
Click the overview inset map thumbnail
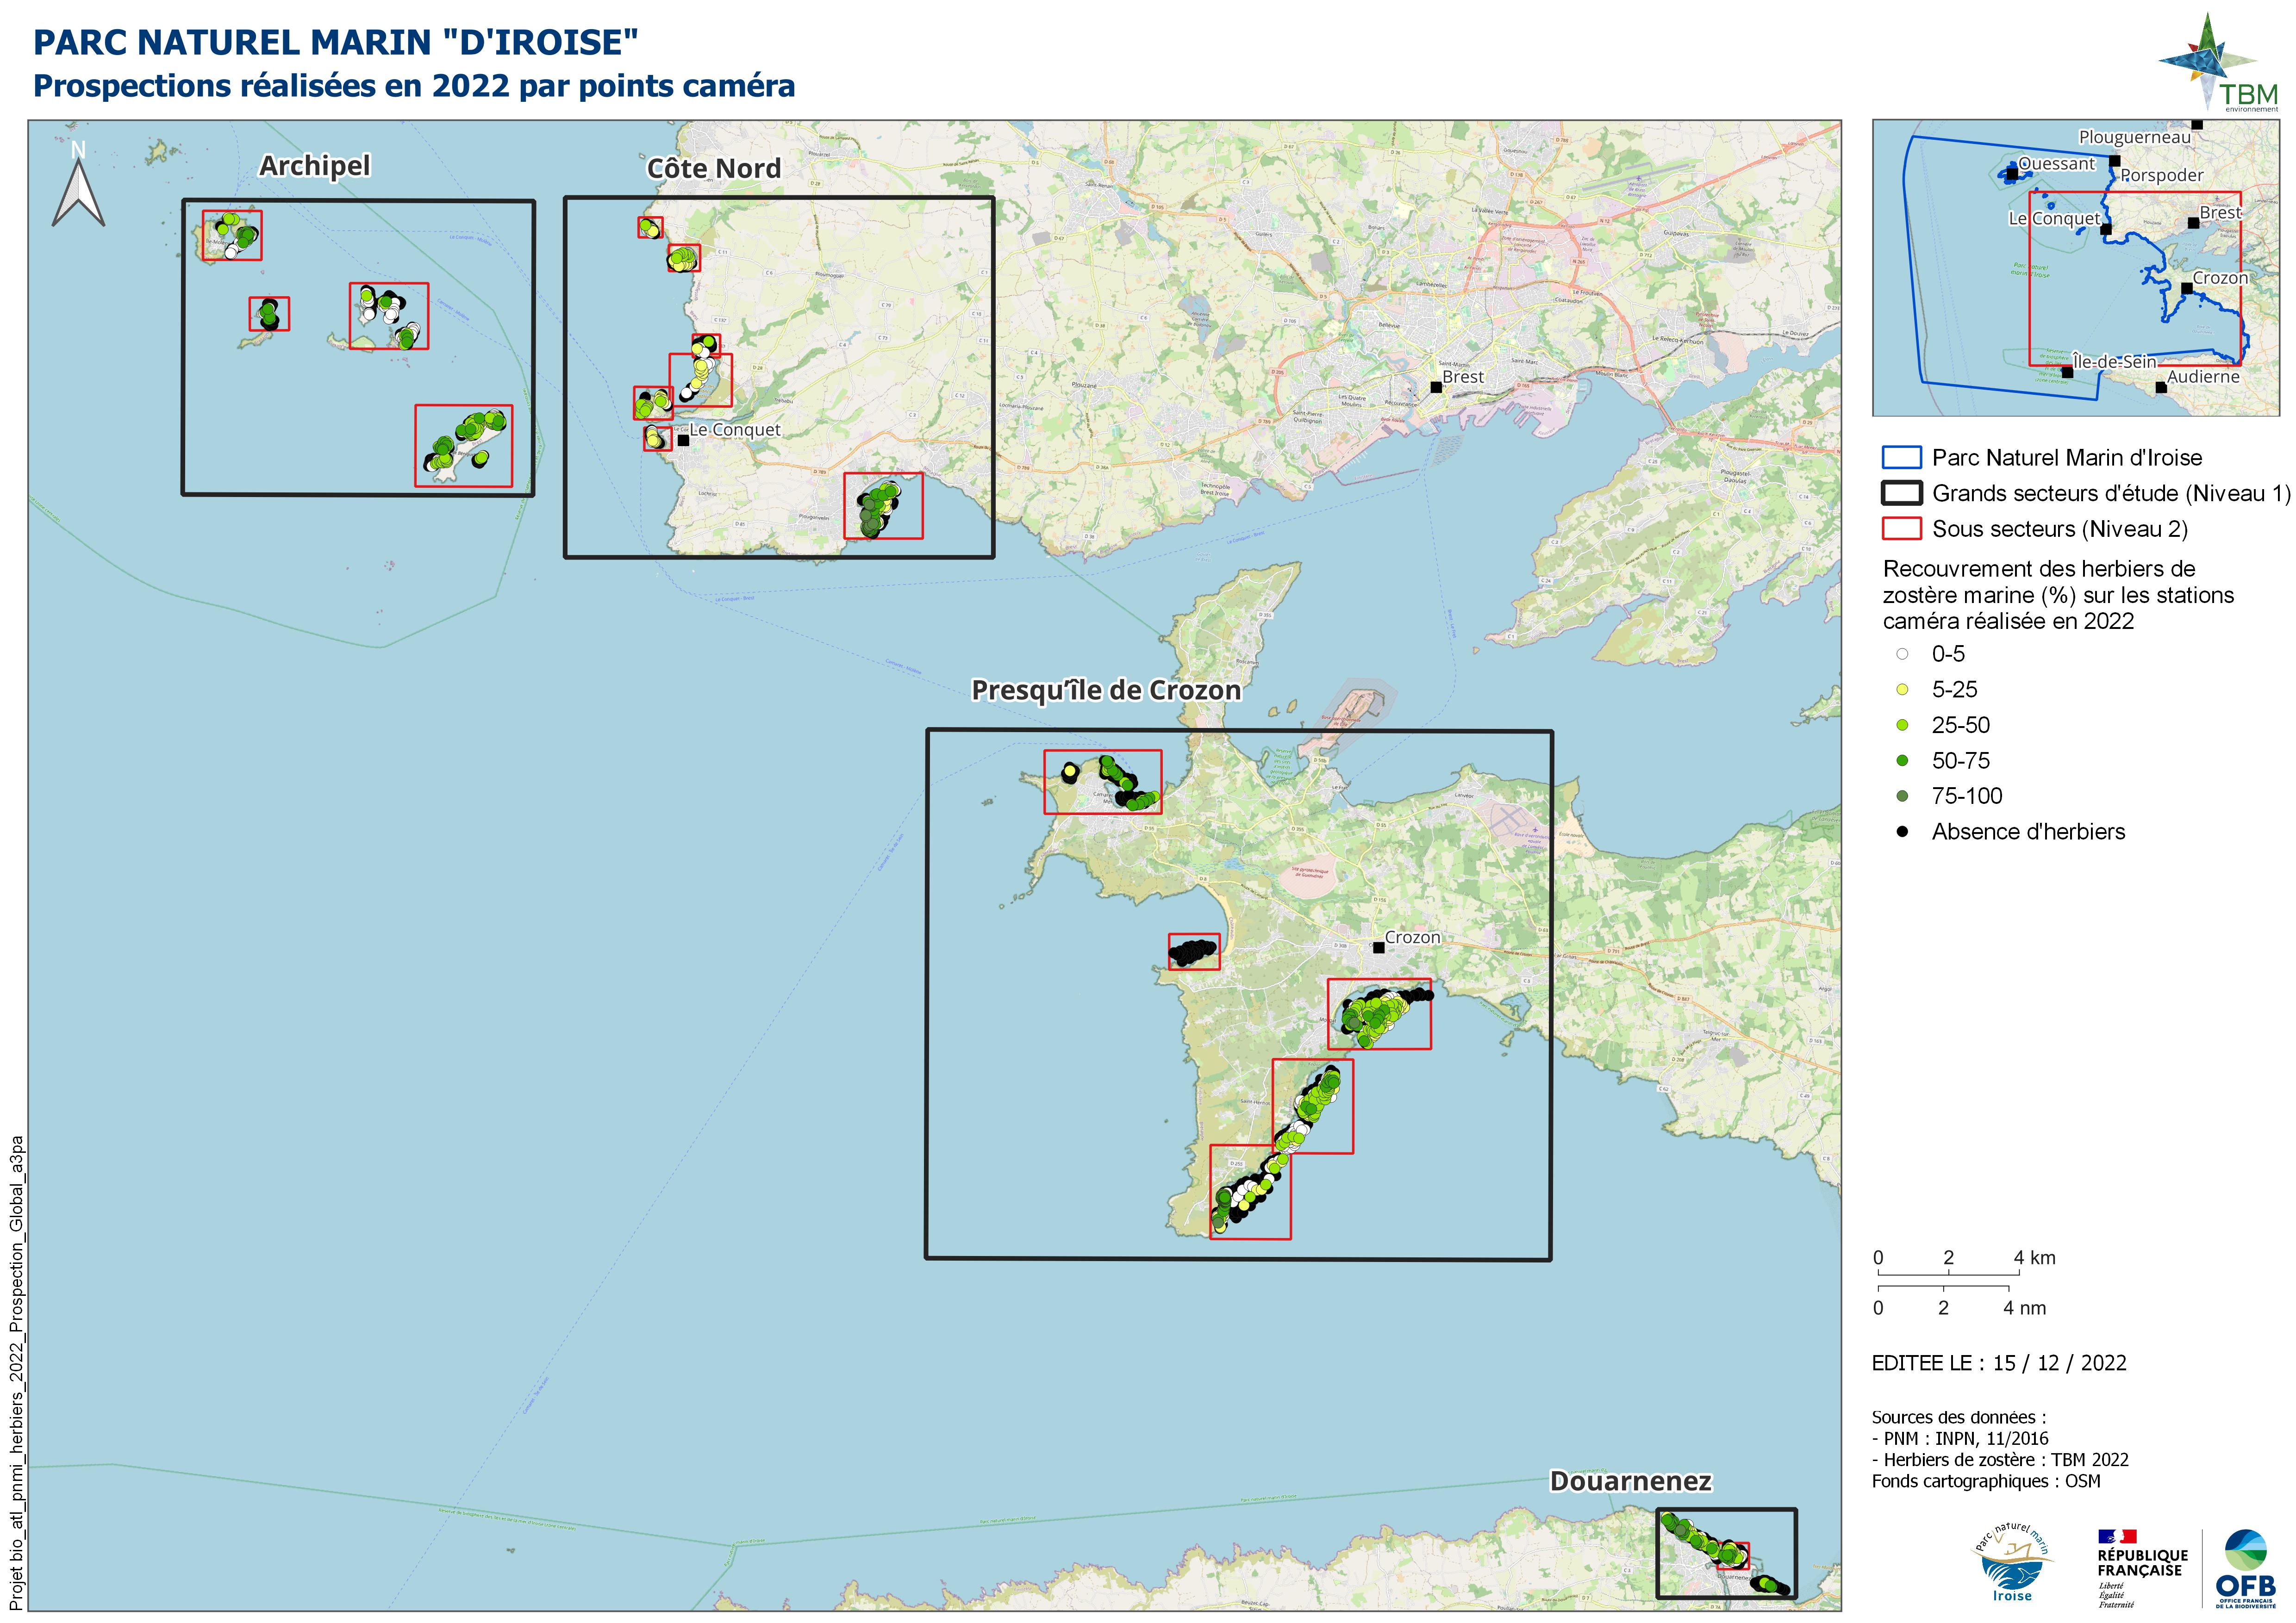(x=2075, y=268)
